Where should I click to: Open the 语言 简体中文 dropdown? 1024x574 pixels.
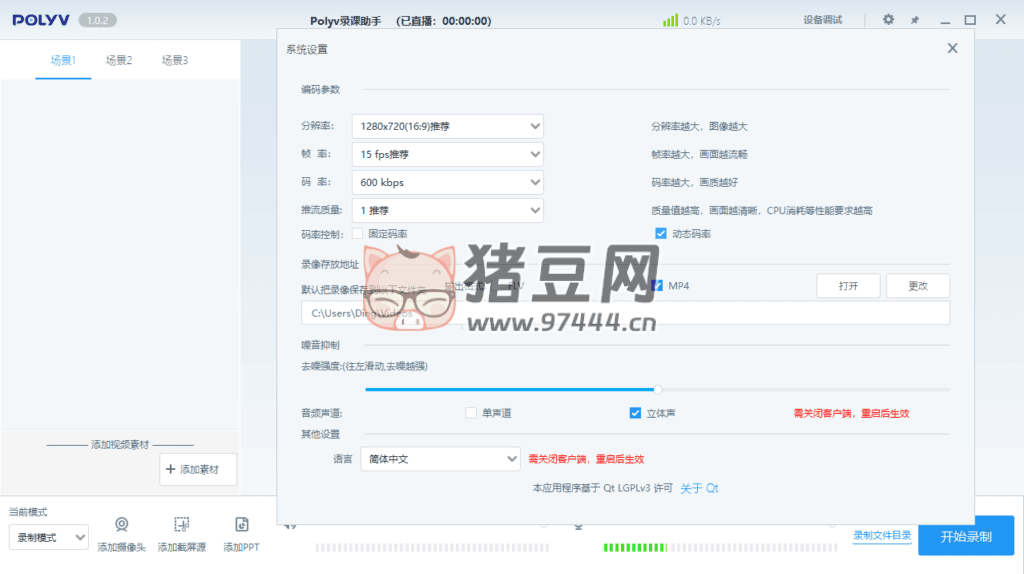point(440,459)
